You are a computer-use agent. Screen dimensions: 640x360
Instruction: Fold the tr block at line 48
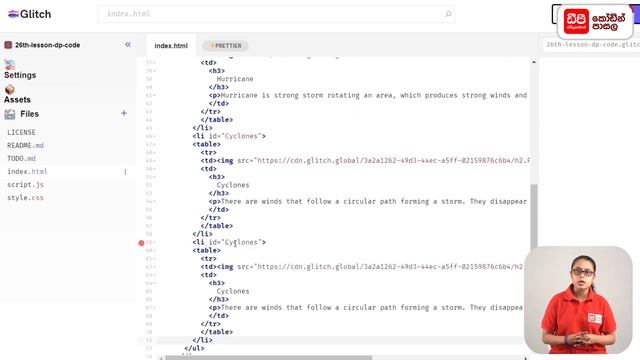tap(154, 153)
